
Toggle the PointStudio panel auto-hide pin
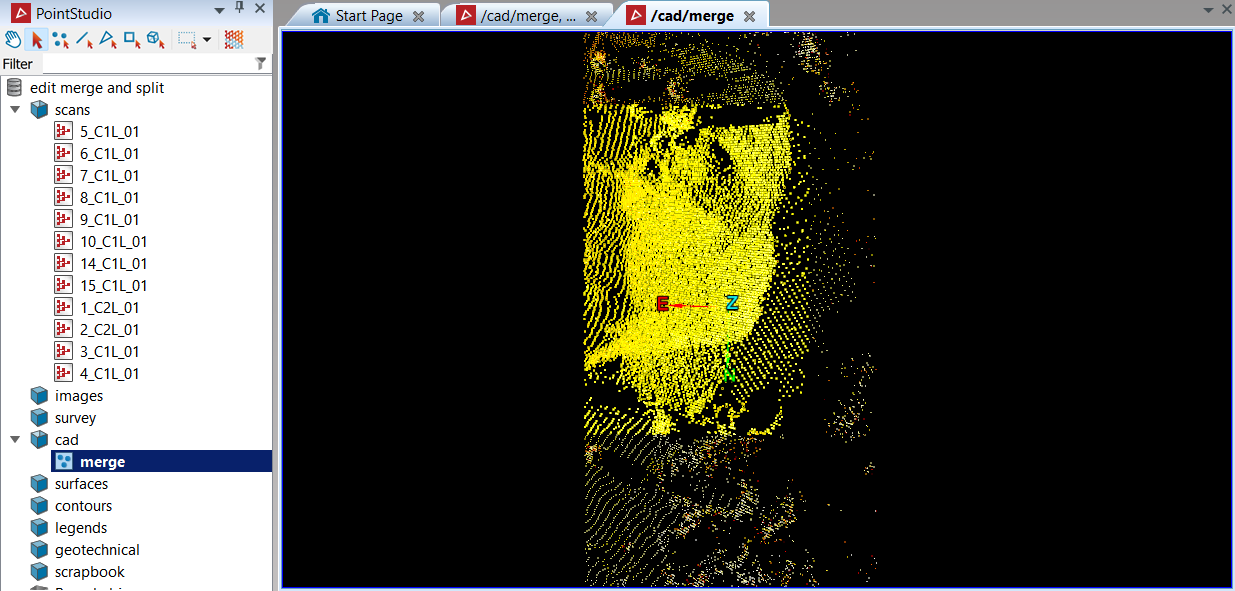pyautogui.click(x=239, y=9)
